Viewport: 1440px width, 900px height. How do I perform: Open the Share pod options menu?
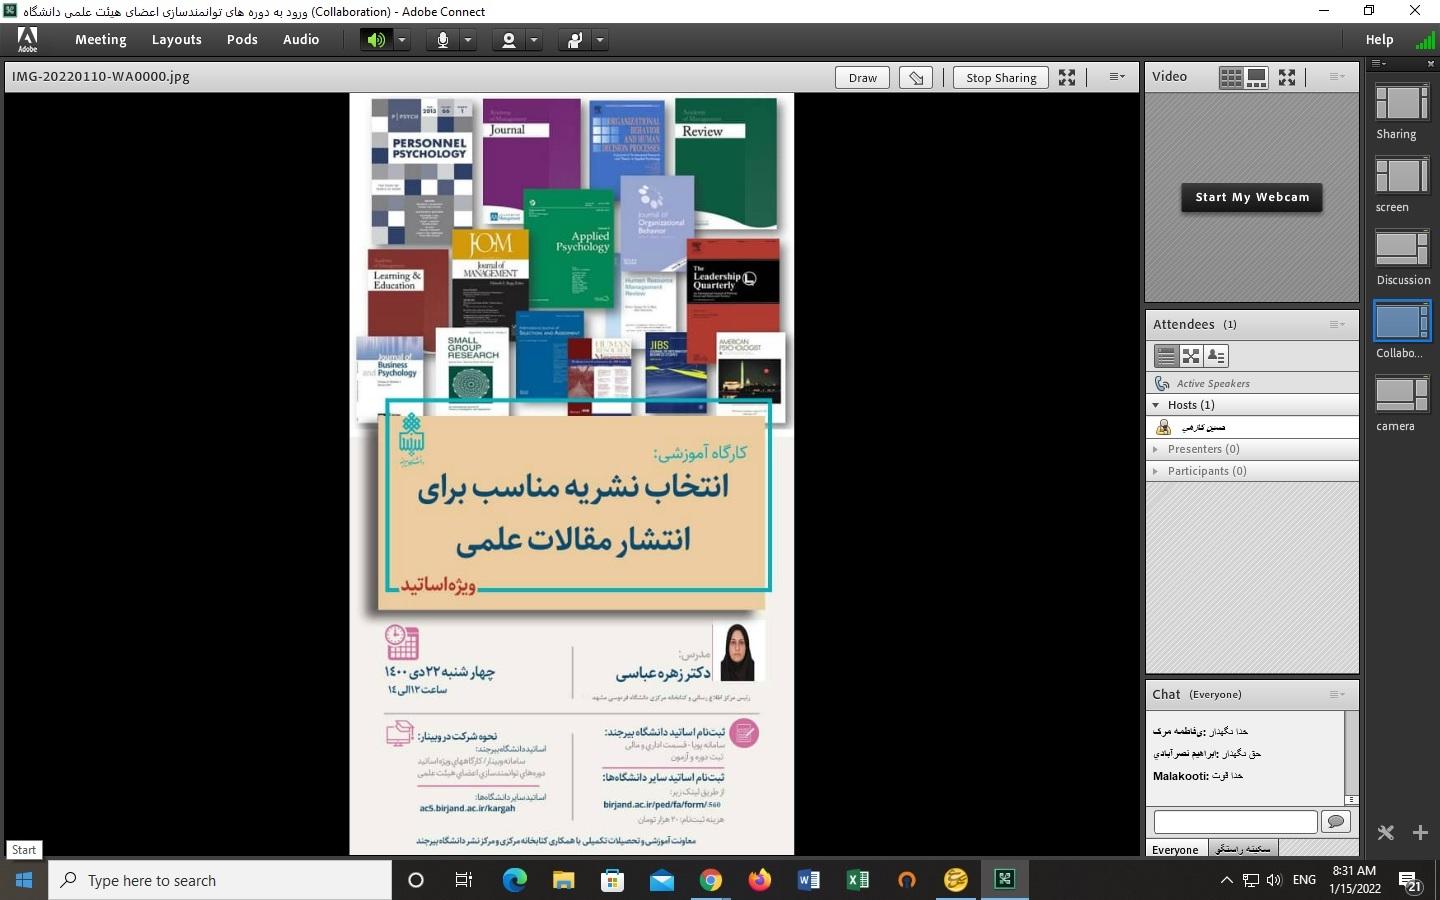[x=1117, y=77]
